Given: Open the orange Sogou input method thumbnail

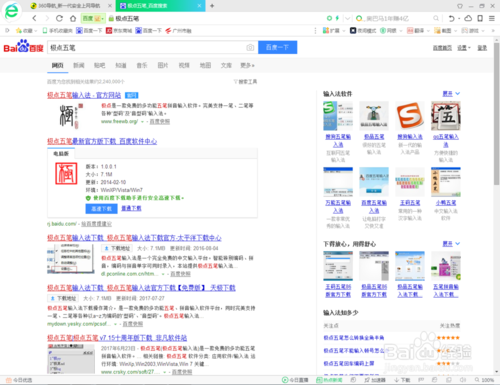Looking at the screenshot, I should coord(410,116).
